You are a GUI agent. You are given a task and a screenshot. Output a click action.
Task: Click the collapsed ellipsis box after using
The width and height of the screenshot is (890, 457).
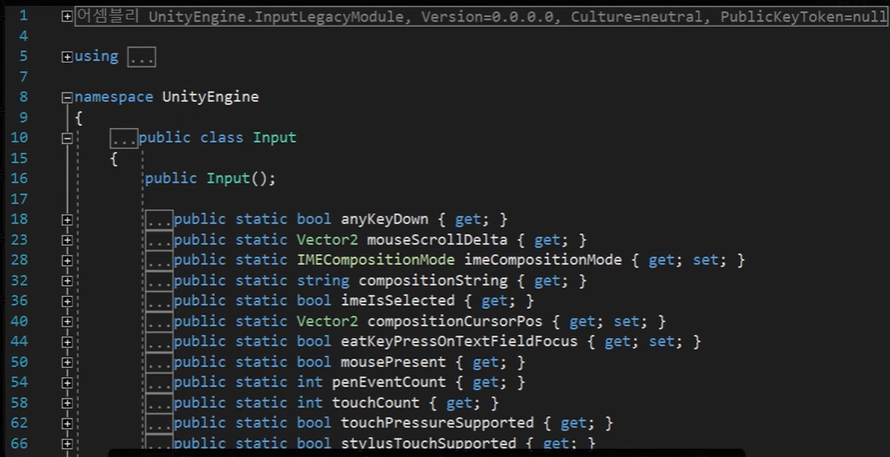click(x=141, y=57)
